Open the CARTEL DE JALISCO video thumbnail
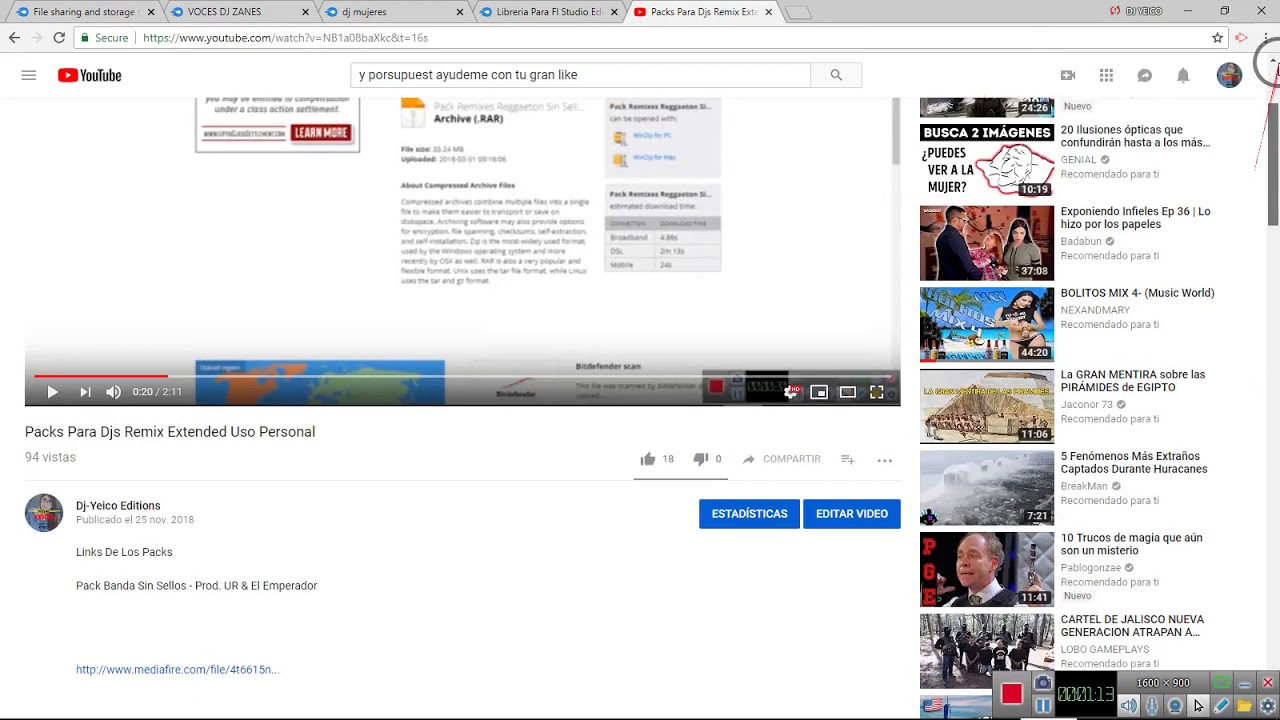 pyautogui.click(x=987, y=651)
